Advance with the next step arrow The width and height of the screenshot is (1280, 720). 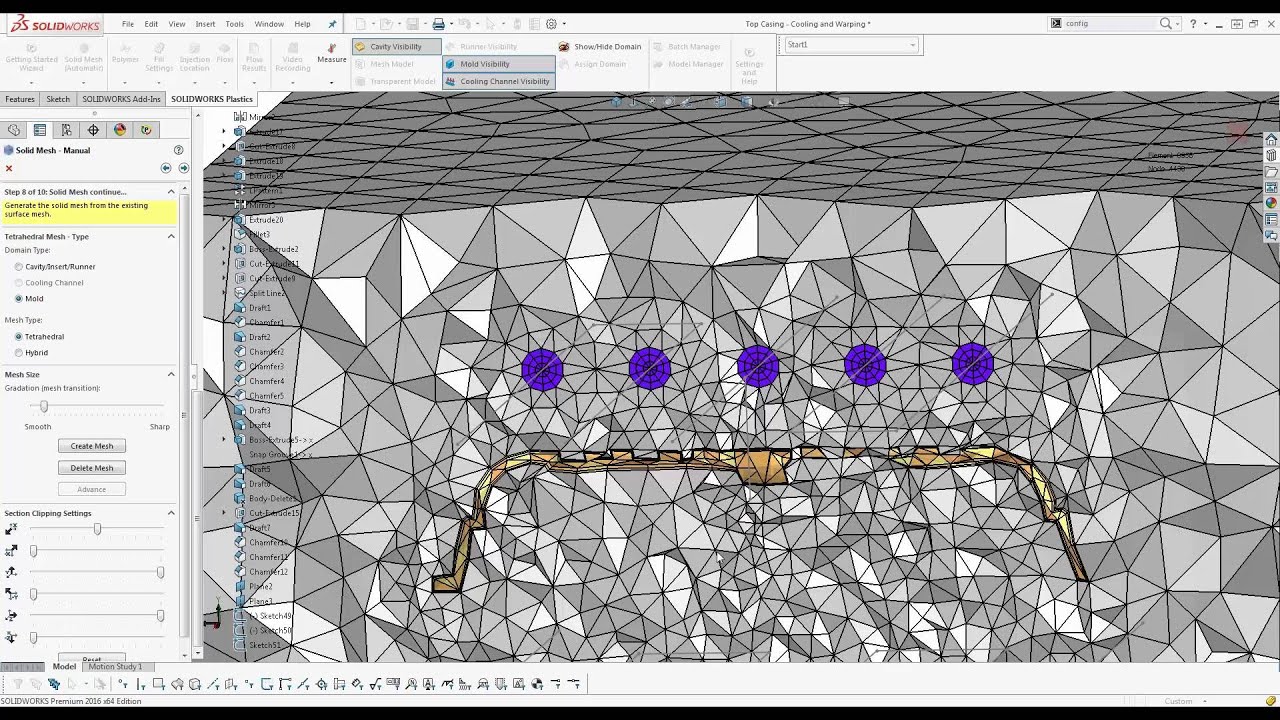pyautogui.click(x=183, y=168)
